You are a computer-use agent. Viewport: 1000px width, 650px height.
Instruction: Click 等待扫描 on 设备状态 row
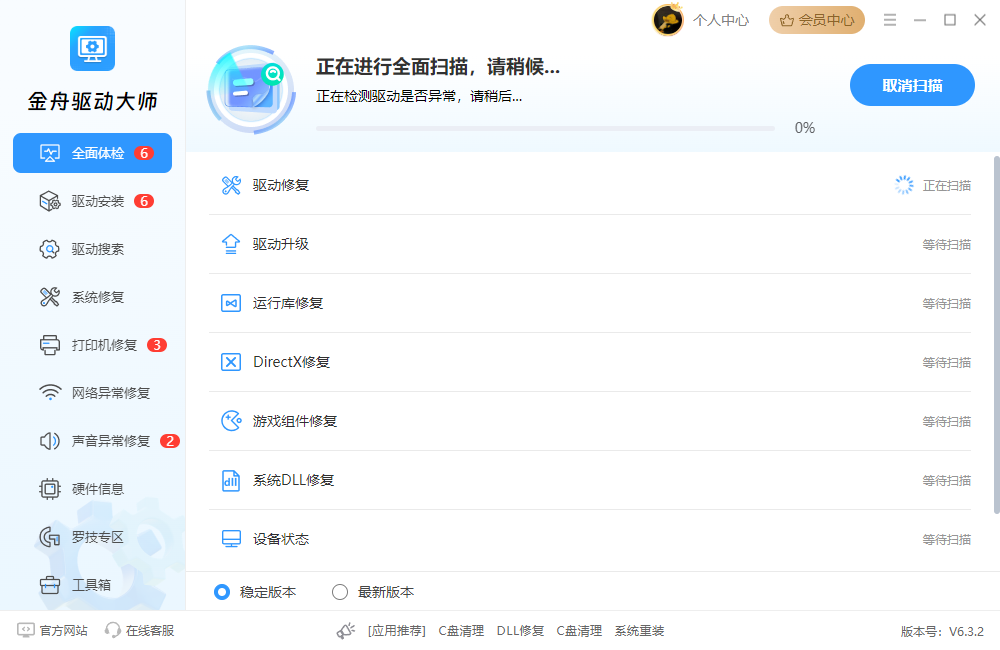click(x=946, y=540)
